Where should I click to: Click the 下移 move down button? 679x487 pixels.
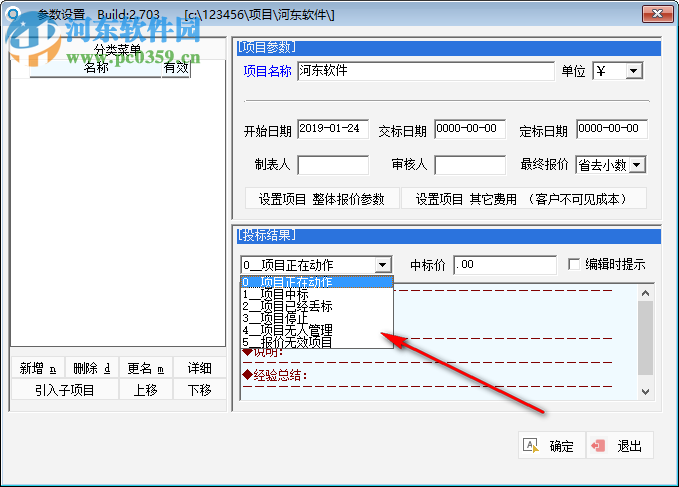[x=199, y=390]
